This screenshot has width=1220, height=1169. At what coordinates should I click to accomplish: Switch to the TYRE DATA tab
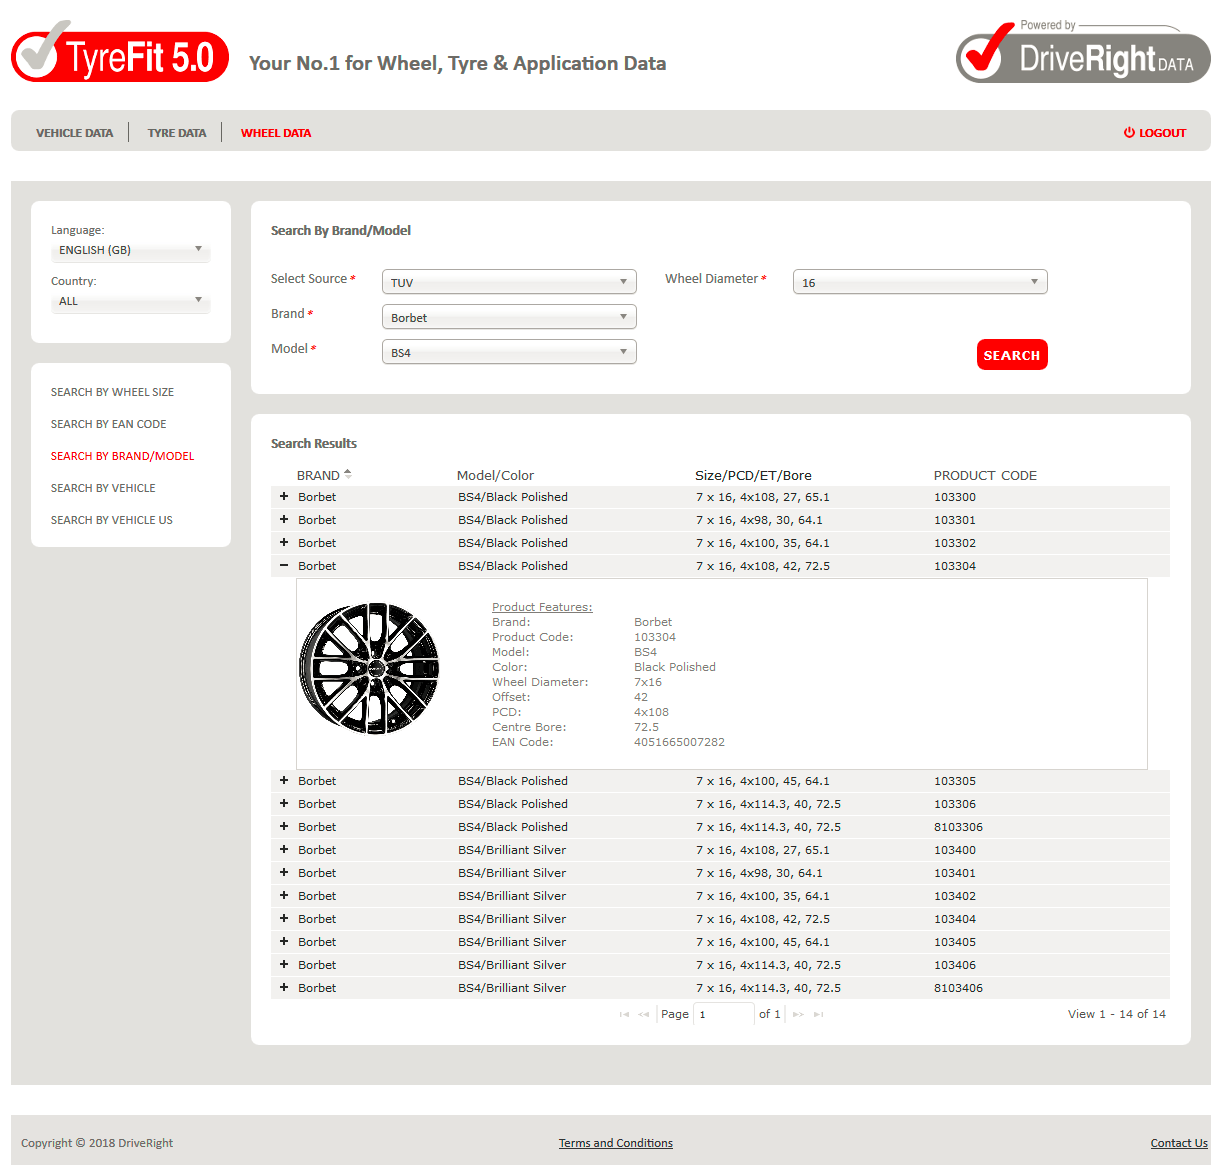[x=176, y=132]
